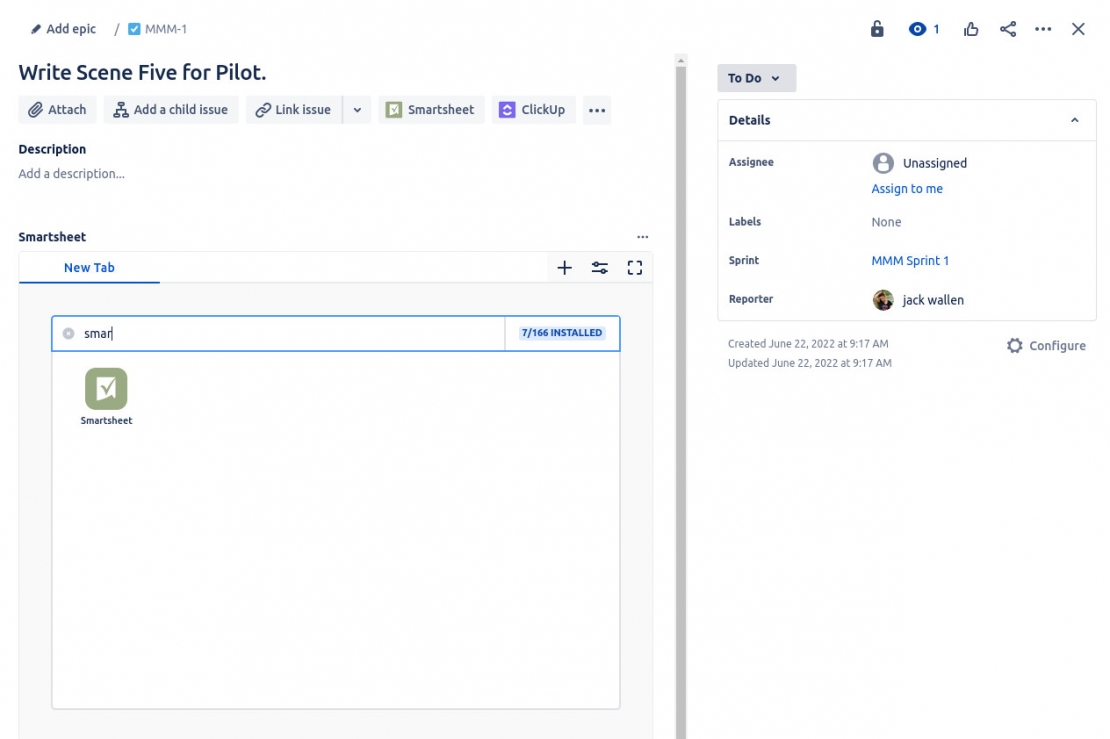Open Smartsheet section ellipsis menu
The height and width of the screenshot is (739, 1110).
[642, 236]
